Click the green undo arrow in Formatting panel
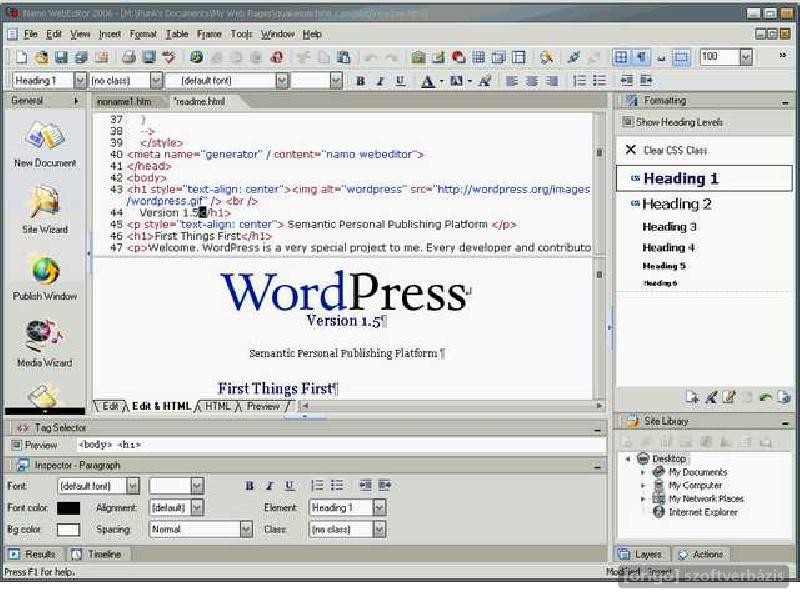The height and width of the screenshot is (600, 800). click(x=765, y=397)
